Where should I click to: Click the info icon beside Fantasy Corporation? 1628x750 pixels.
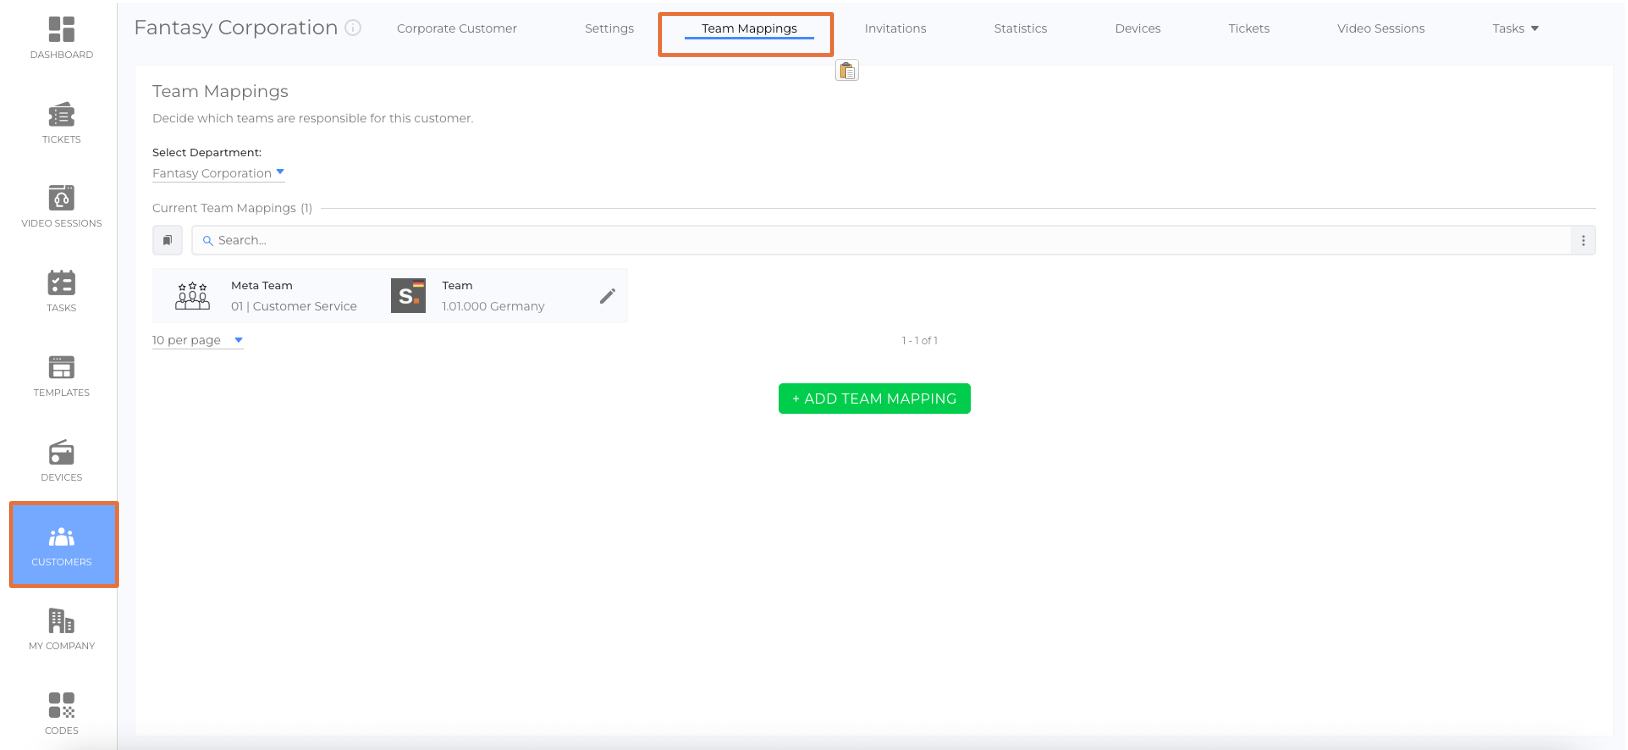point(353,28)
